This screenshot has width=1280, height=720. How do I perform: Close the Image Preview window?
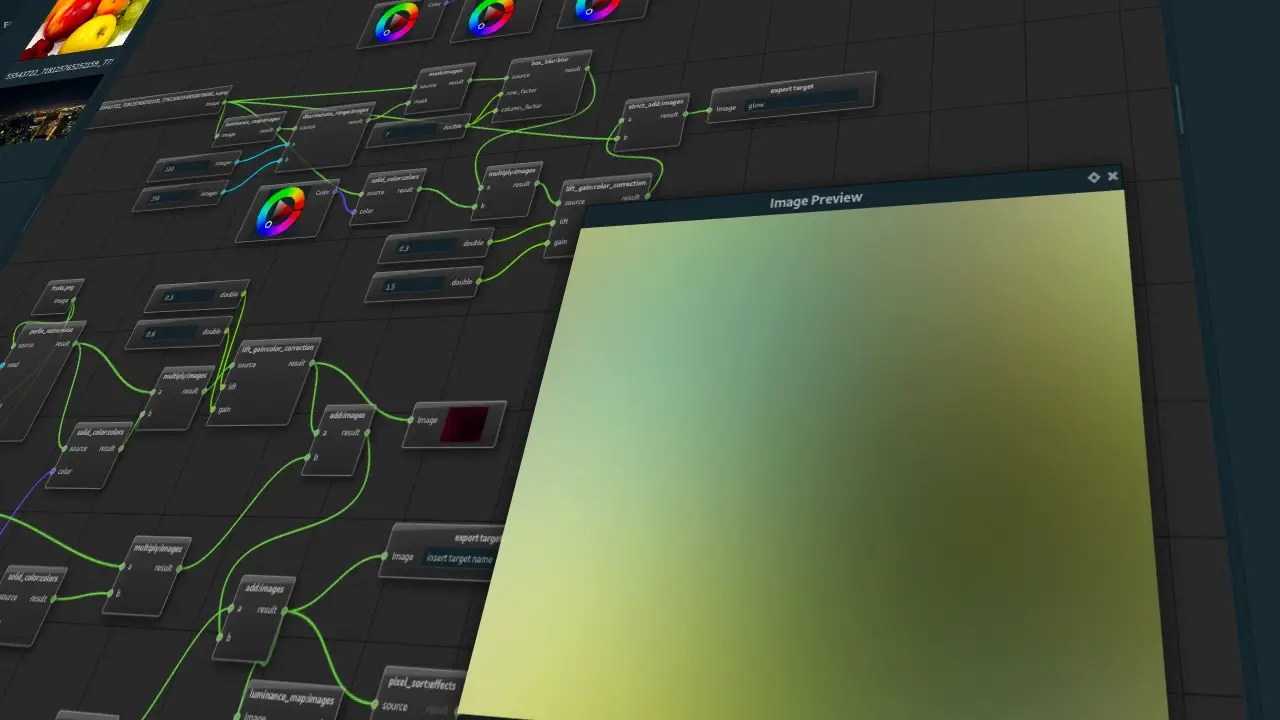(x=1113, y=176)
